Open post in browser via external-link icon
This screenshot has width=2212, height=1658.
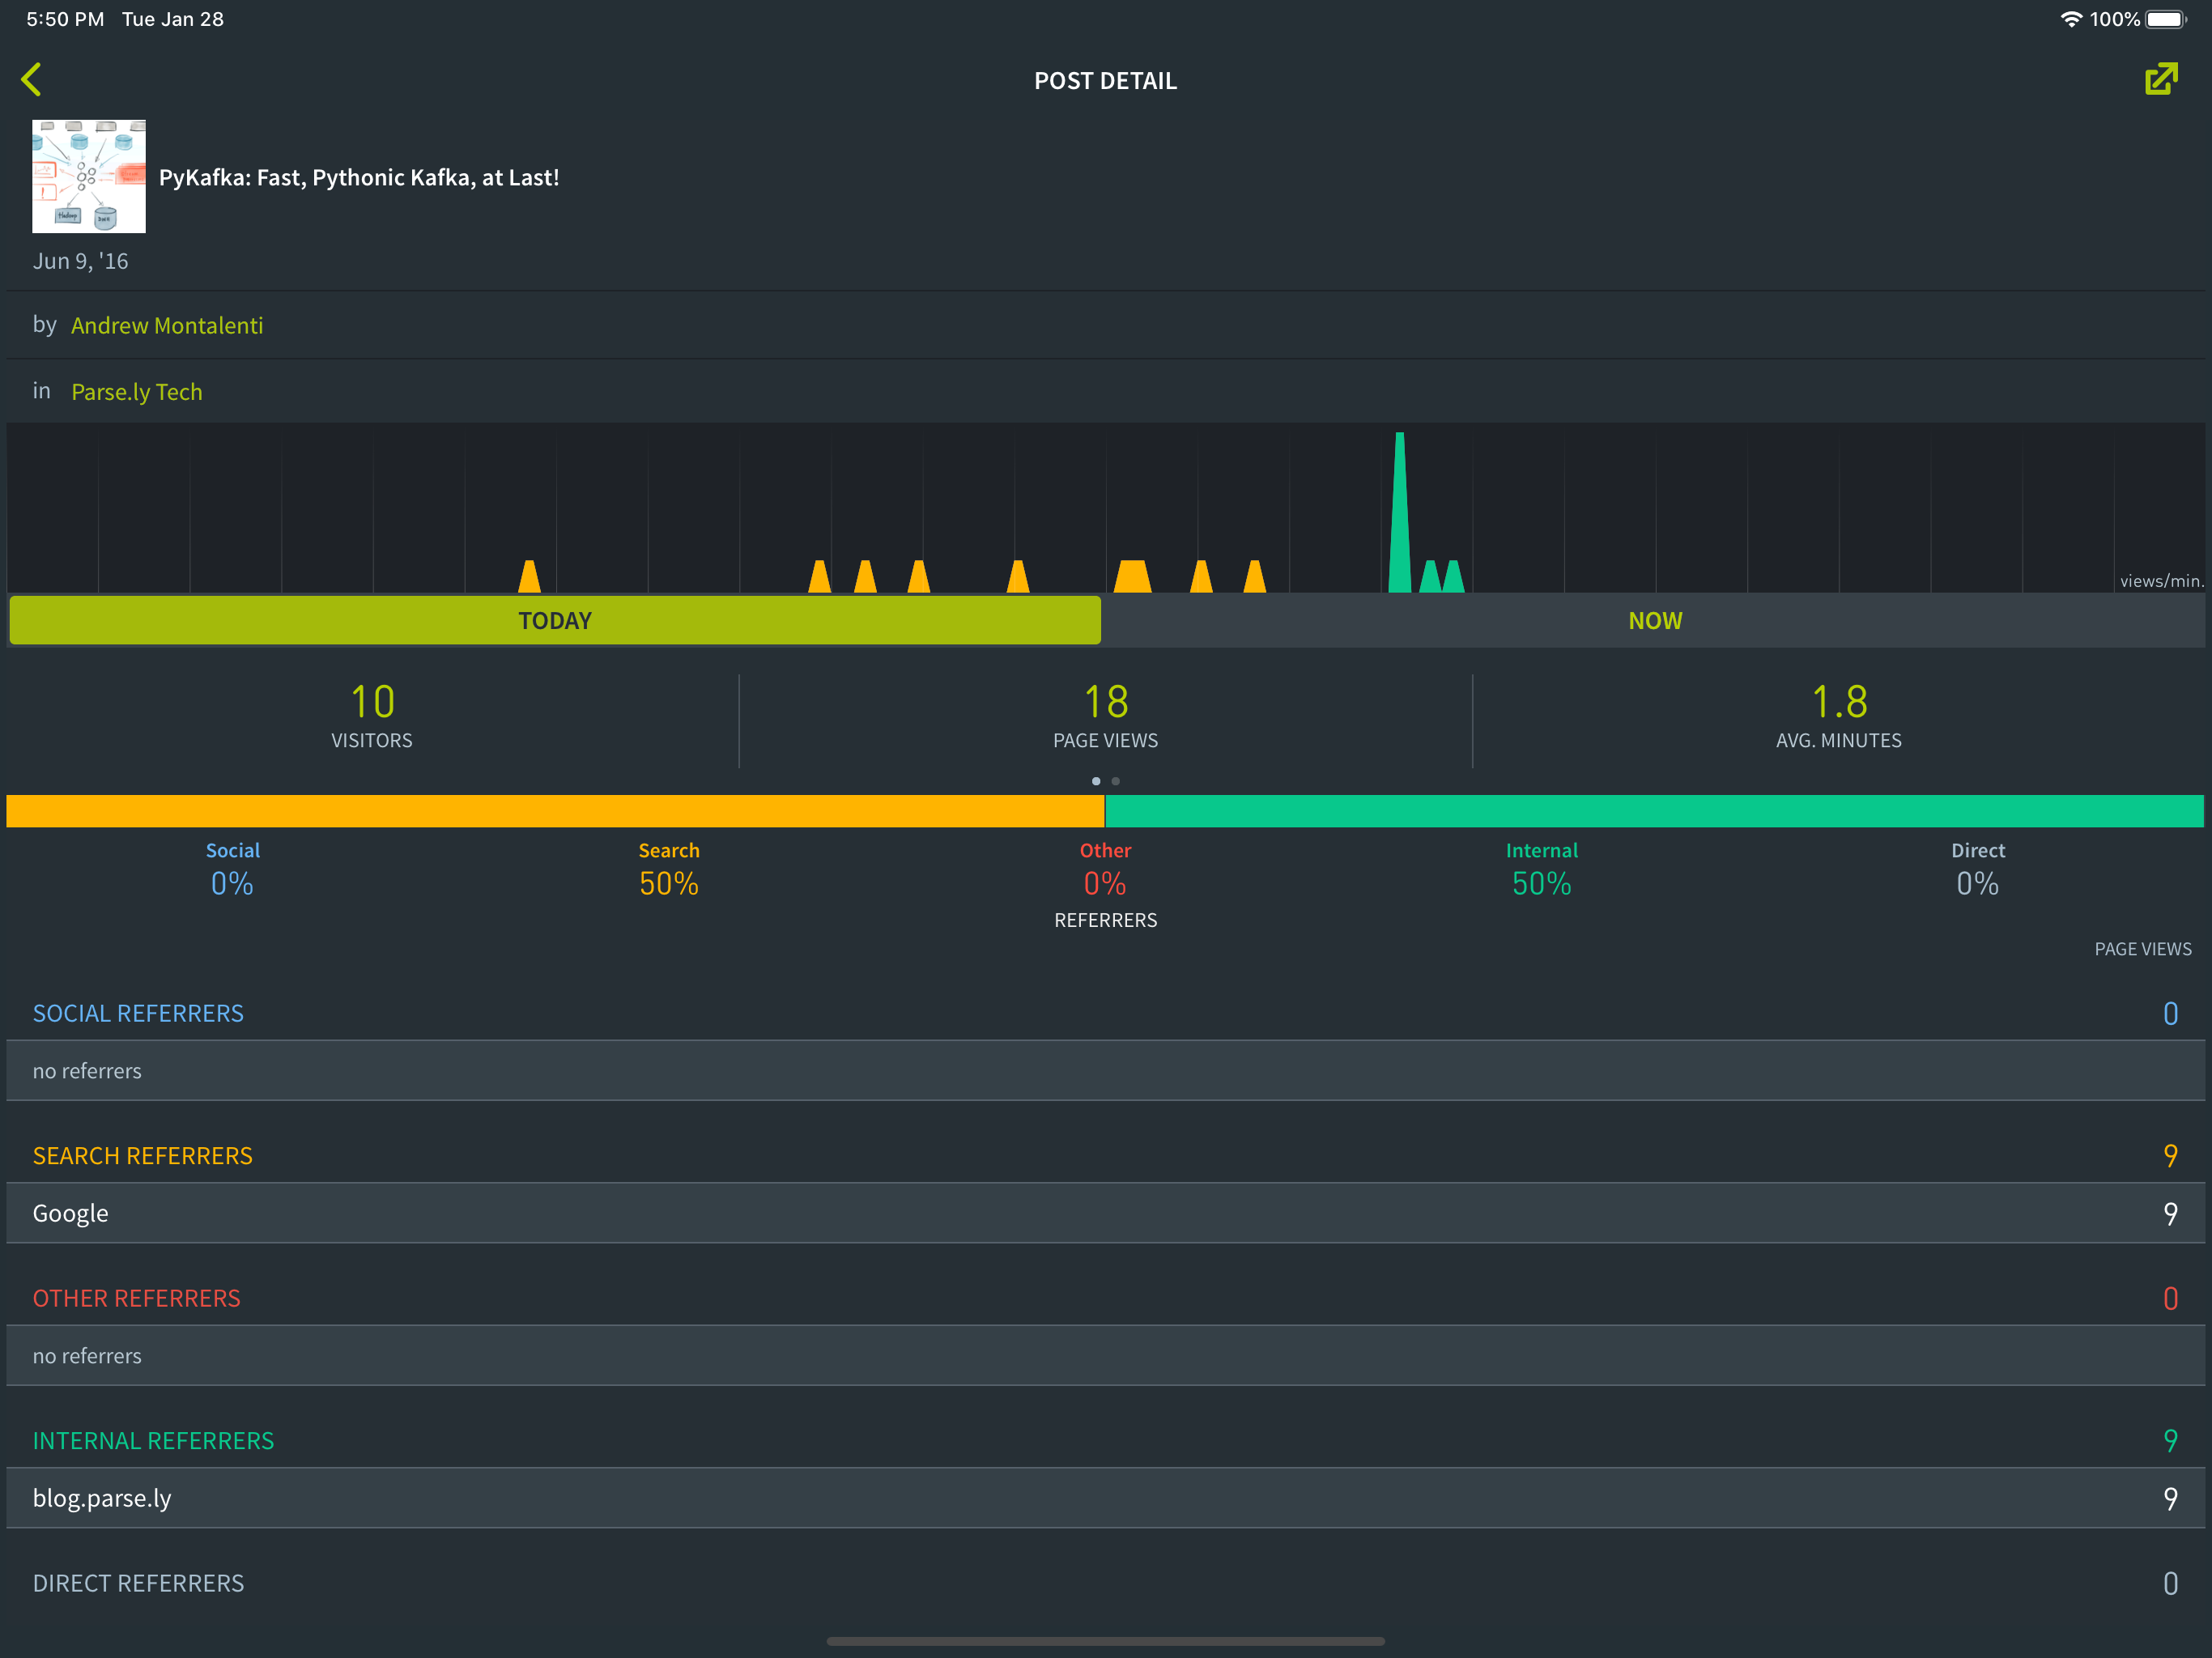coord(2161,79)
